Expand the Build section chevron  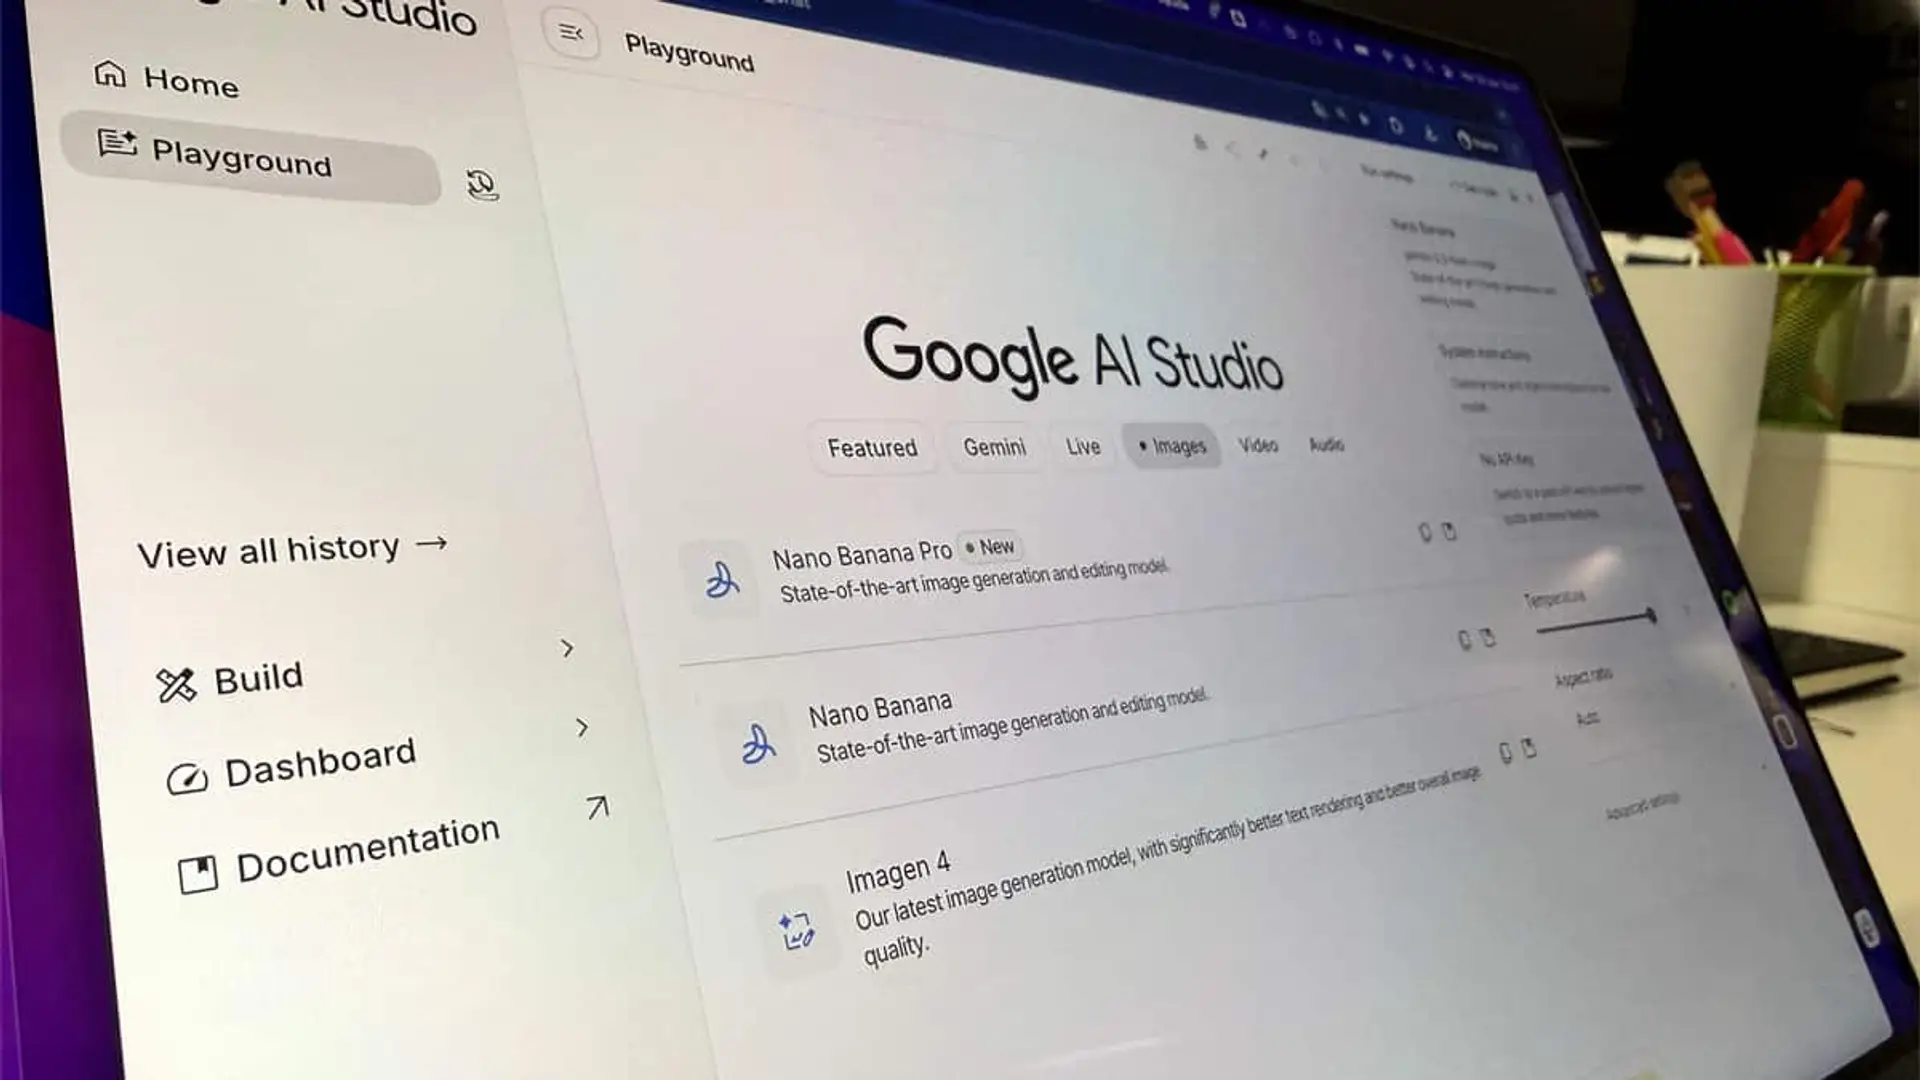566,649
